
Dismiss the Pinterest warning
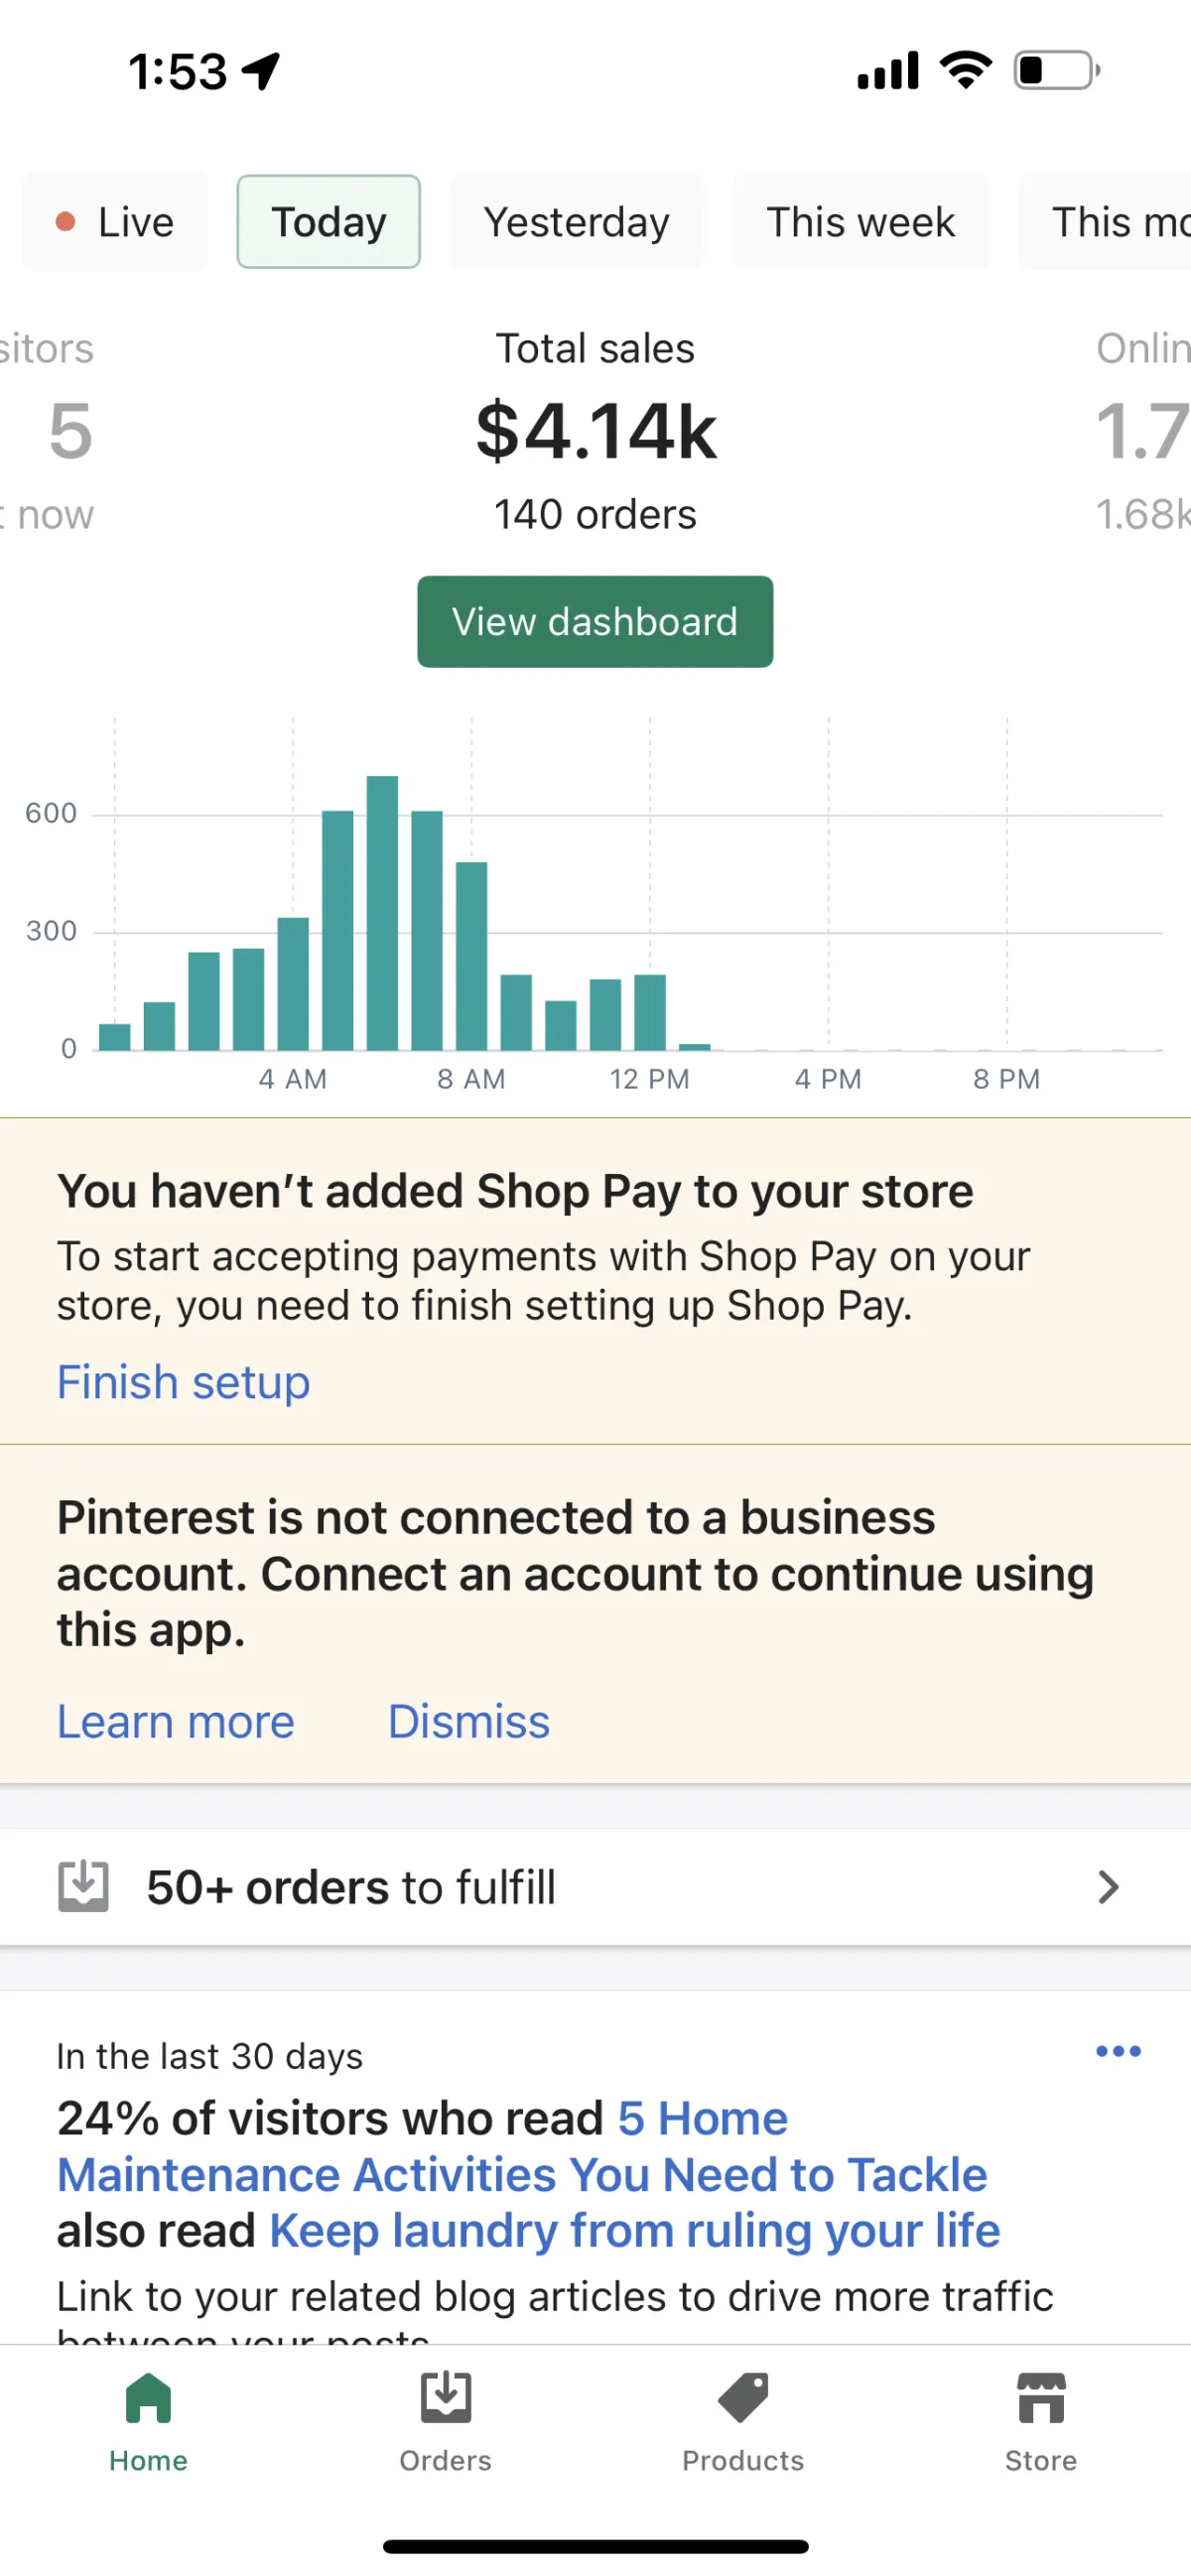tap(469, 1721)
